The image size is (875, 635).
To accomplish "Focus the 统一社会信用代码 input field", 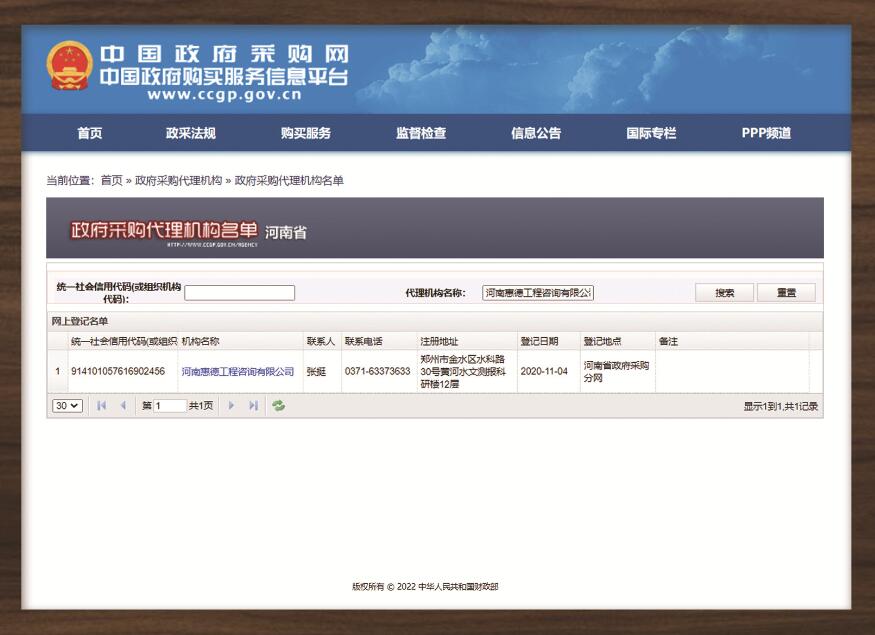I will [239, 293].
